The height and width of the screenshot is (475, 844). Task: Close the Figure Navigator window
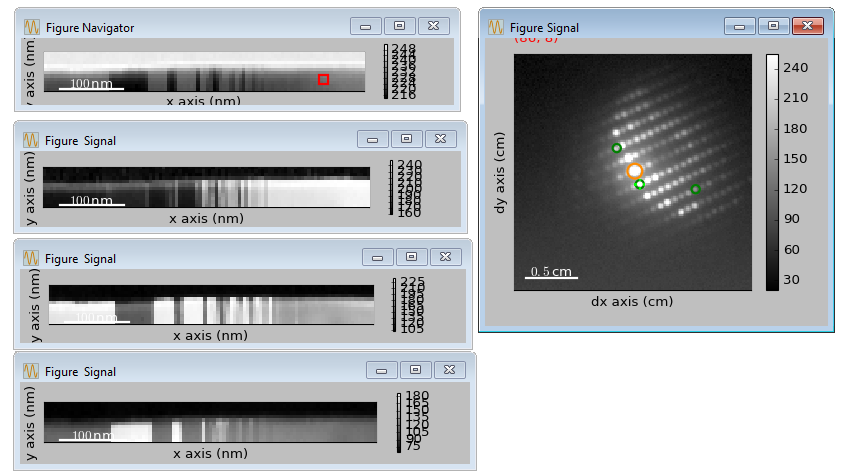[433, 26]
